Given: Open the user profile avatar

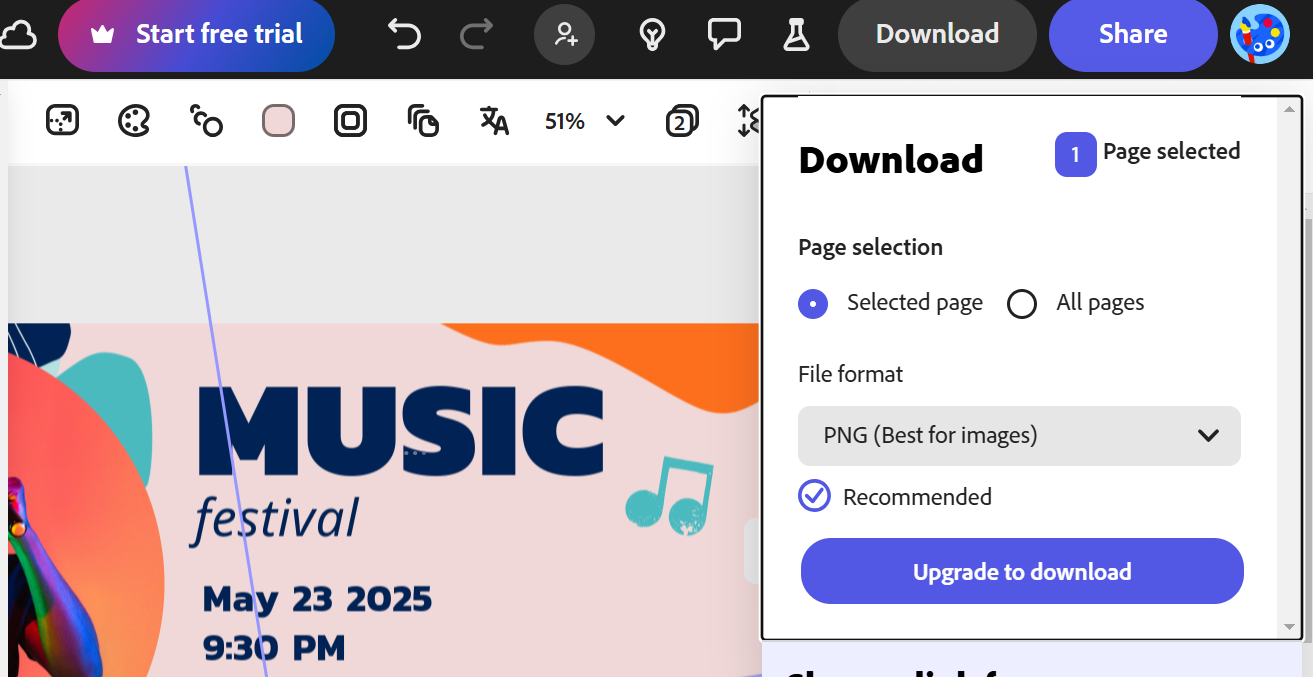Looking at the screenshot, I should [1259, 34].
